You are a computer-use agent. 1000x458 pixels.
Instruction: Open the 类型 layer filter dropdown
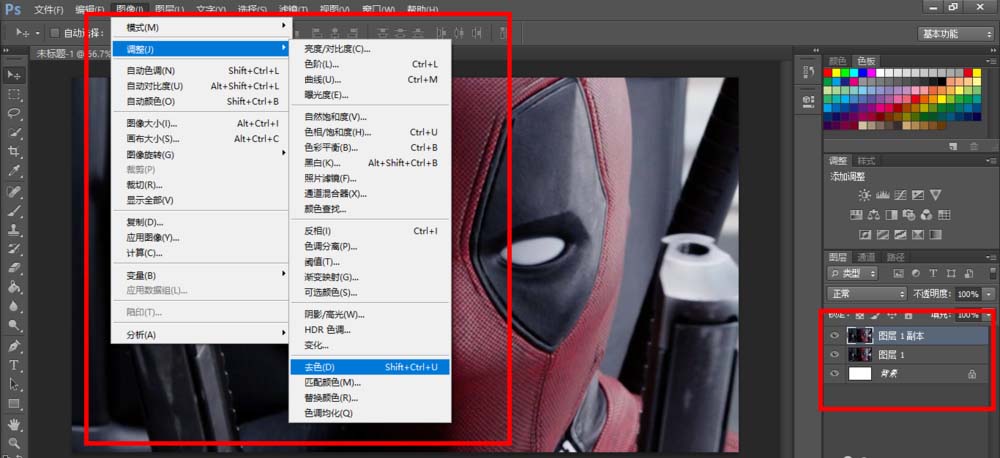pyautogui.click(x=852, y=274)
